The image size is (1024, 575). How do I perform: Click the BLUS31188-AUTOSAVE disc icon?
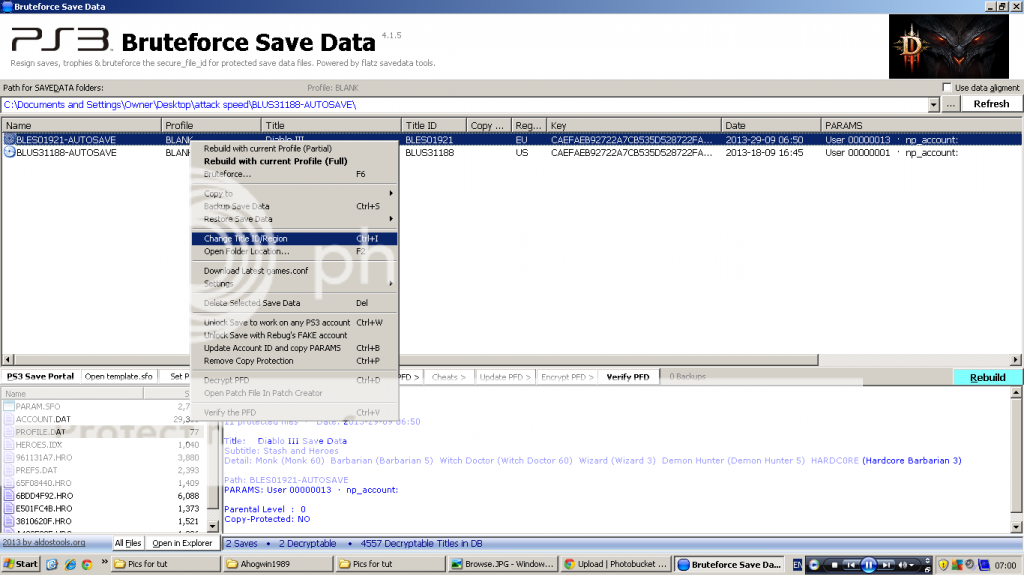10,153
